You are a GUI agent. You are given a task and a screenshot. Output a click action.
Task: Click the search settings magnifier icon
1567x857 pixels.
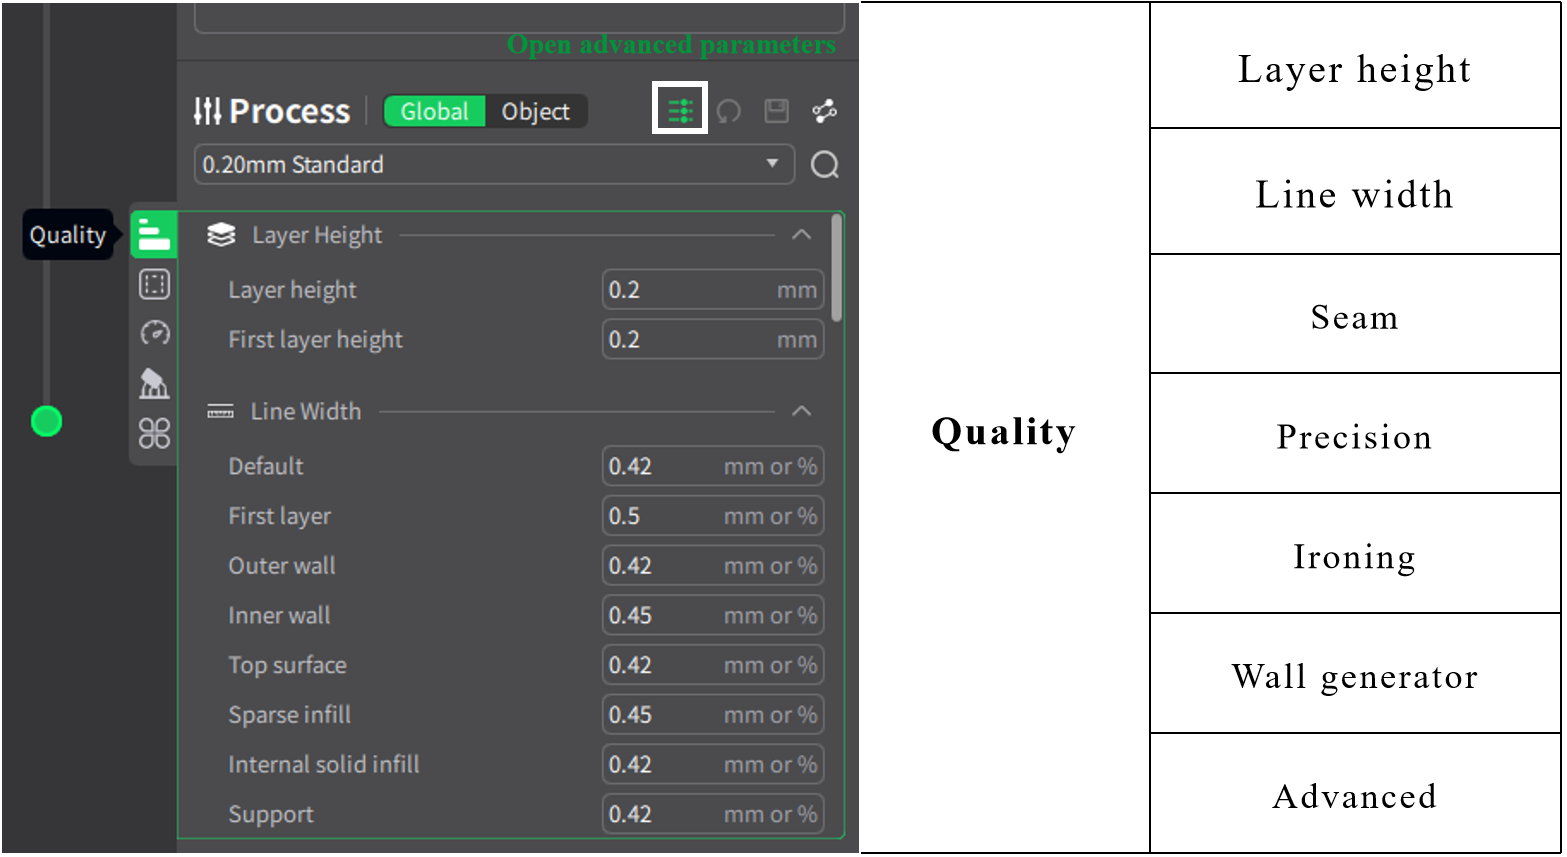pos(825,165)
